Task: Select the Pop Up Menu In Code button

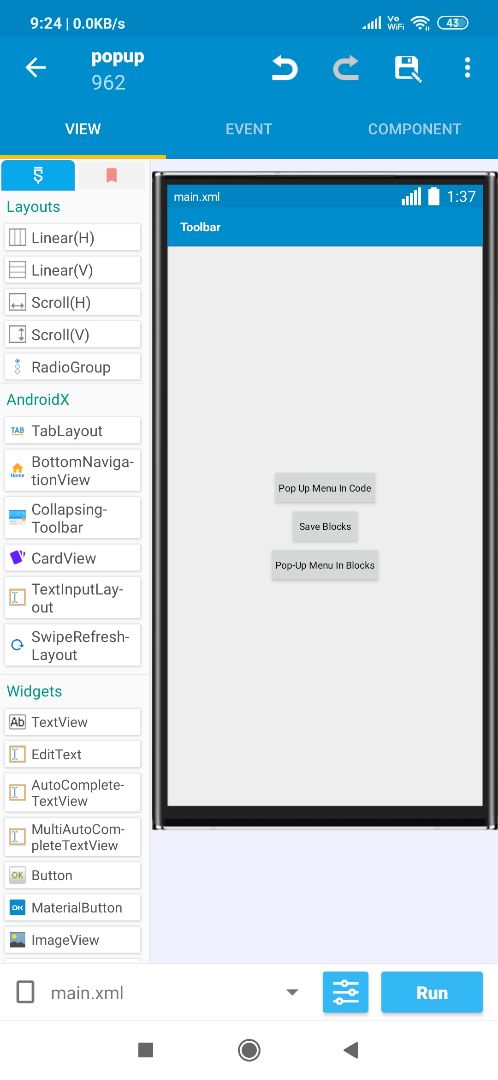Action: 325,488
